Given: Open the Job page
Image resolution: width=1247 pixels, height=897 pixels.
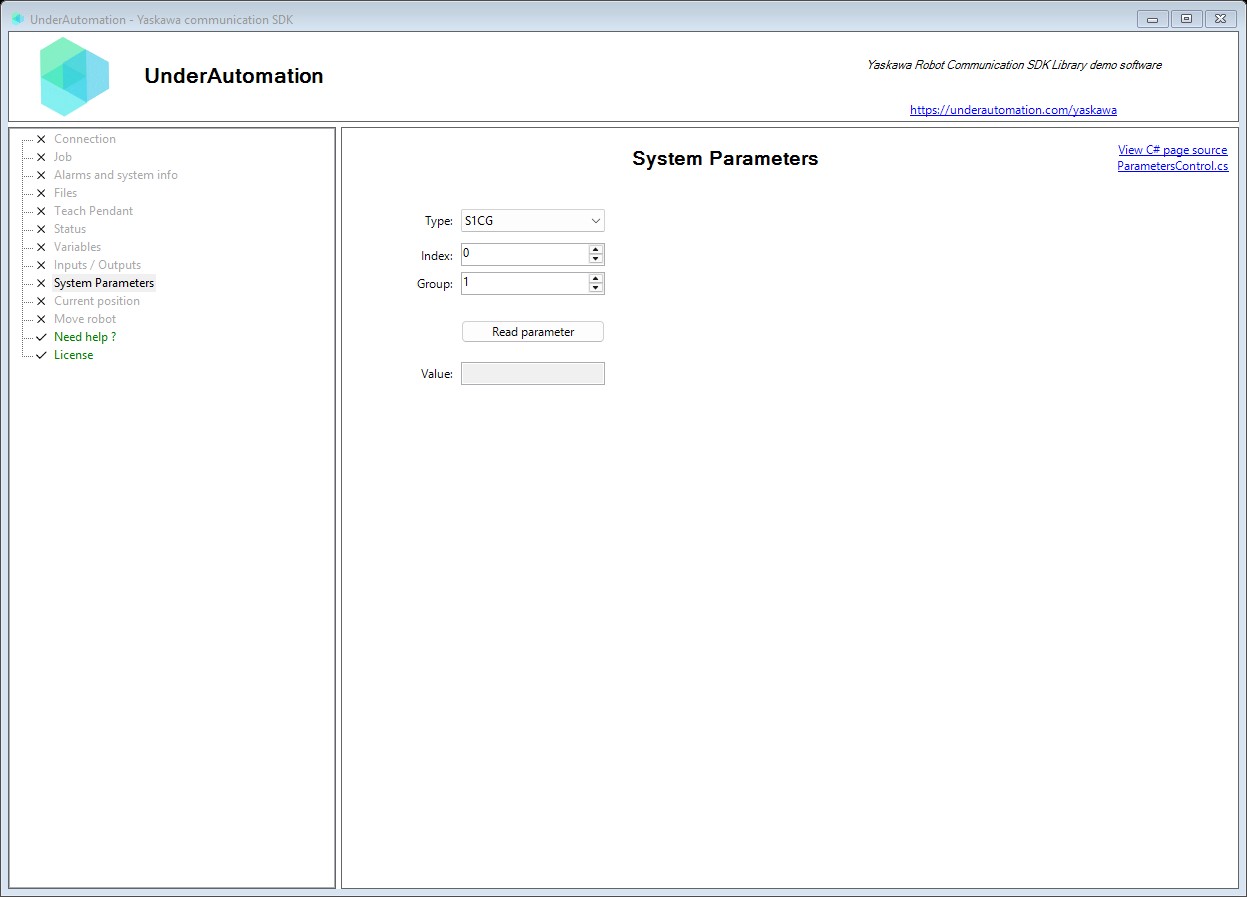Looking at the screenshot, I should 63,157.
